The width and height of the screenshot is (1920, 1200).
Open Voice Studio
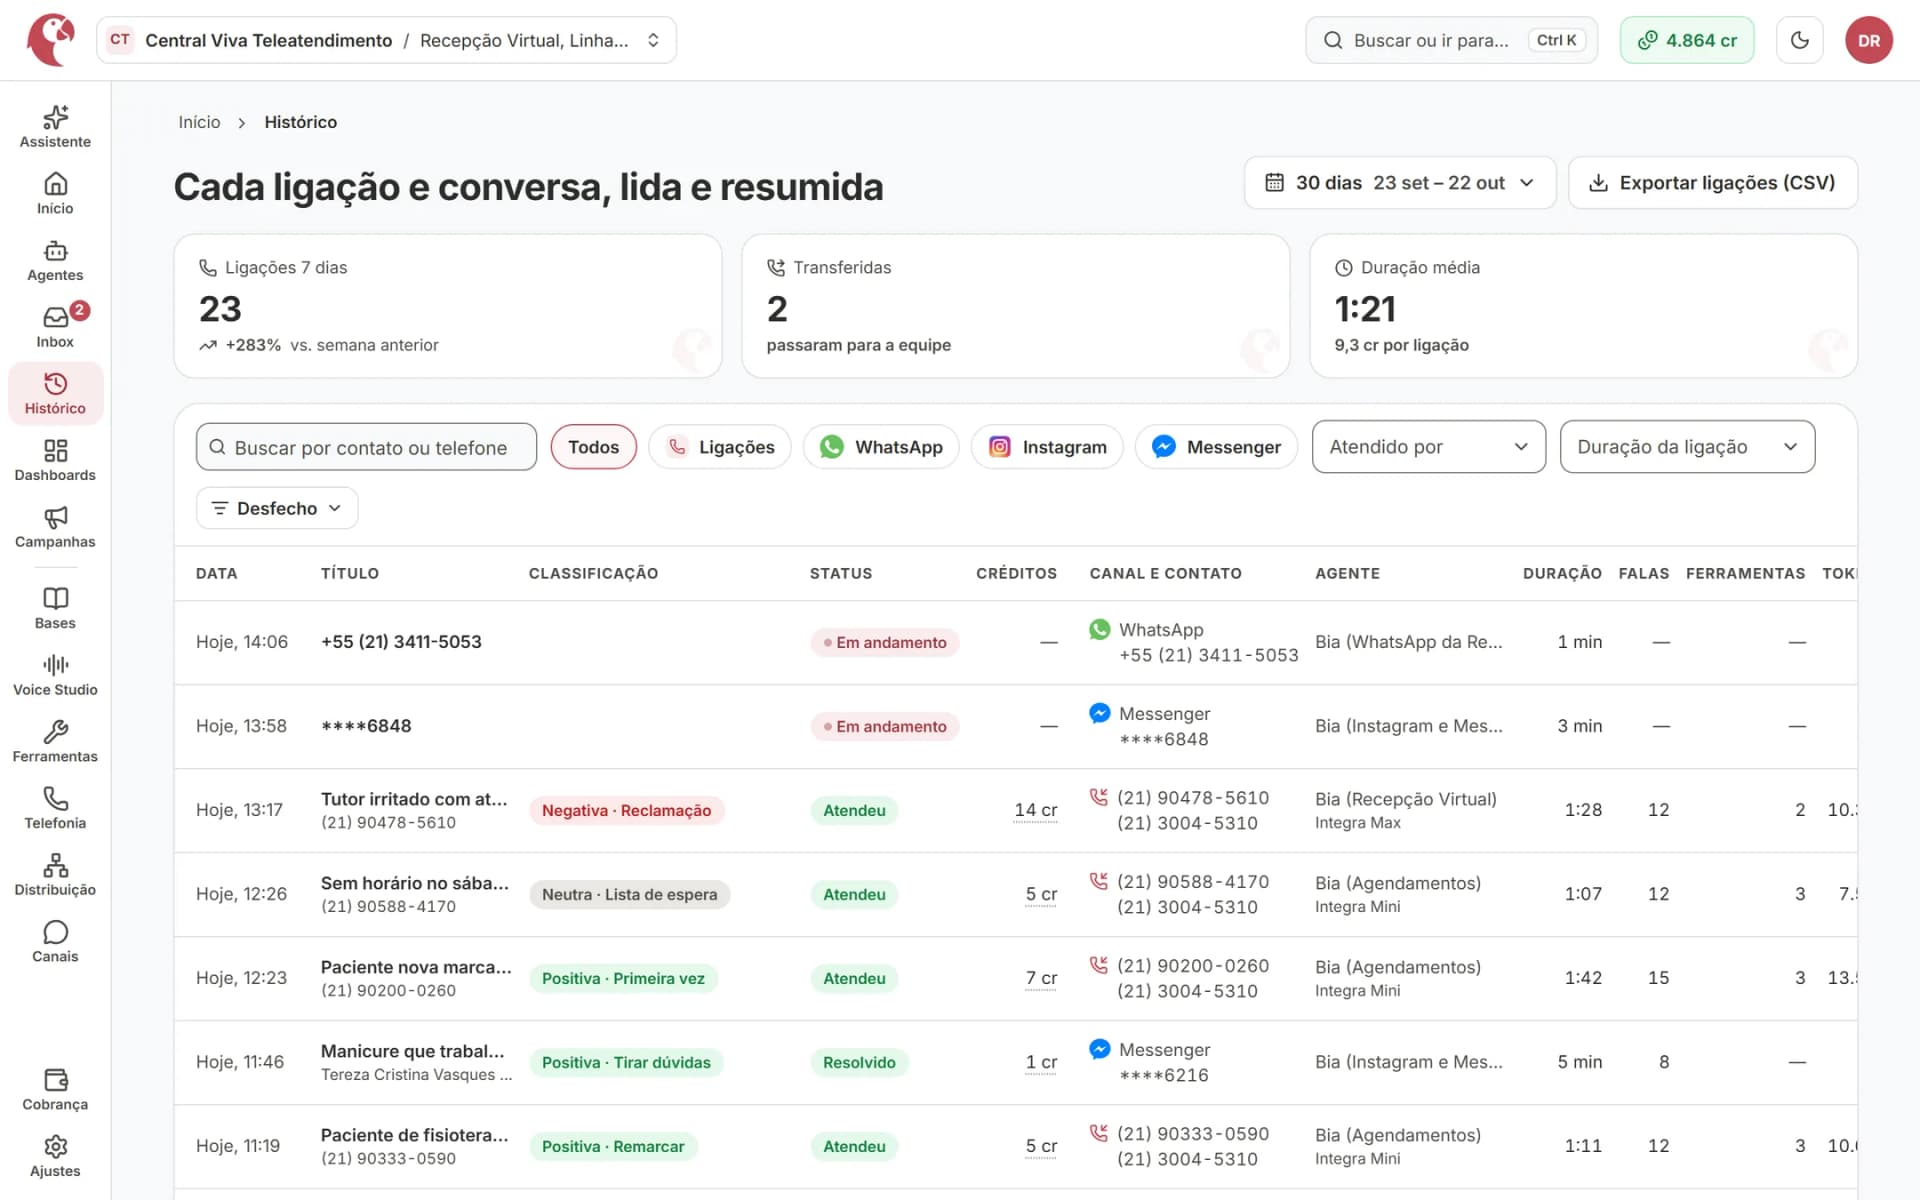(x=55, y=676)
